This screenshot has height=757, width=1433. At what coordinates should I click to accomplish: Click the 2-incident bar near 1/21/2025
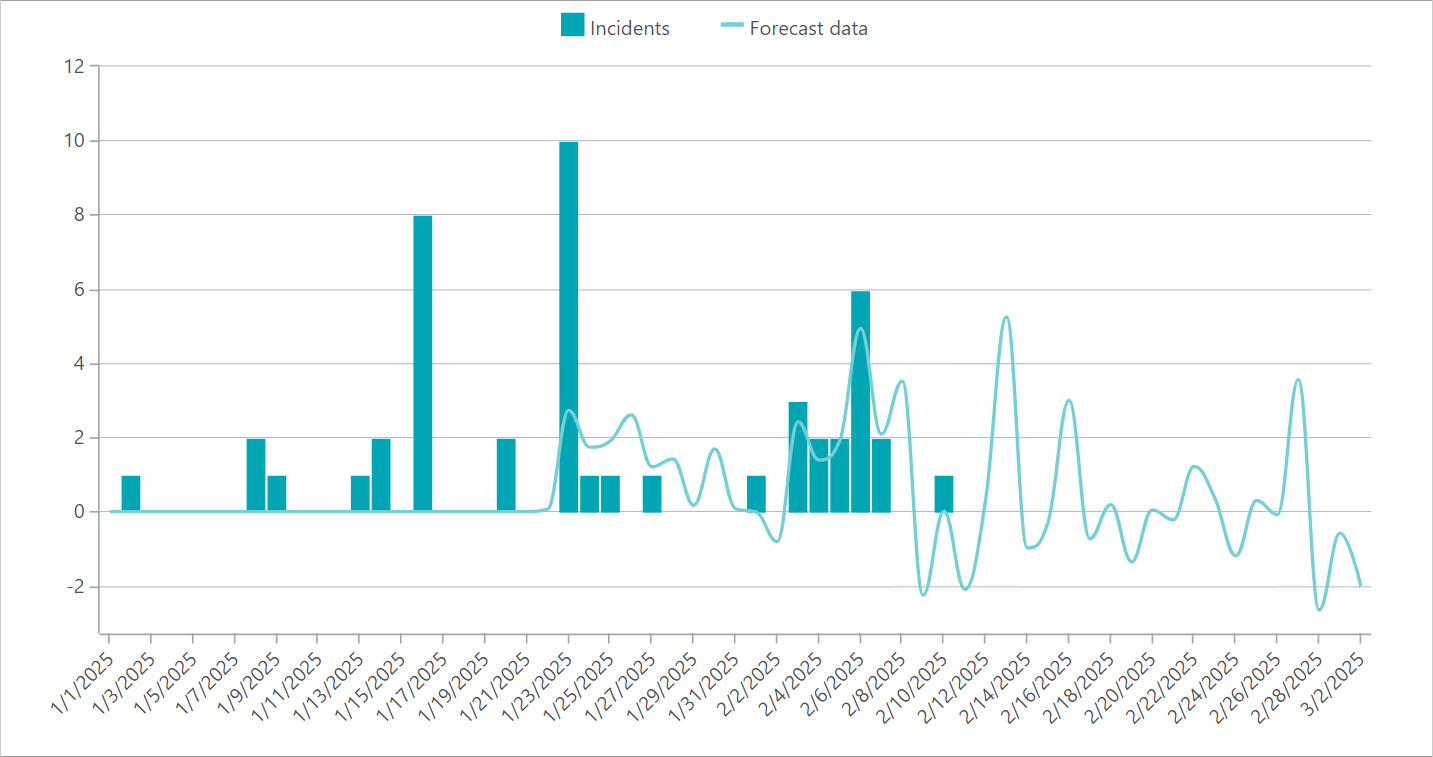click(506, 476)
